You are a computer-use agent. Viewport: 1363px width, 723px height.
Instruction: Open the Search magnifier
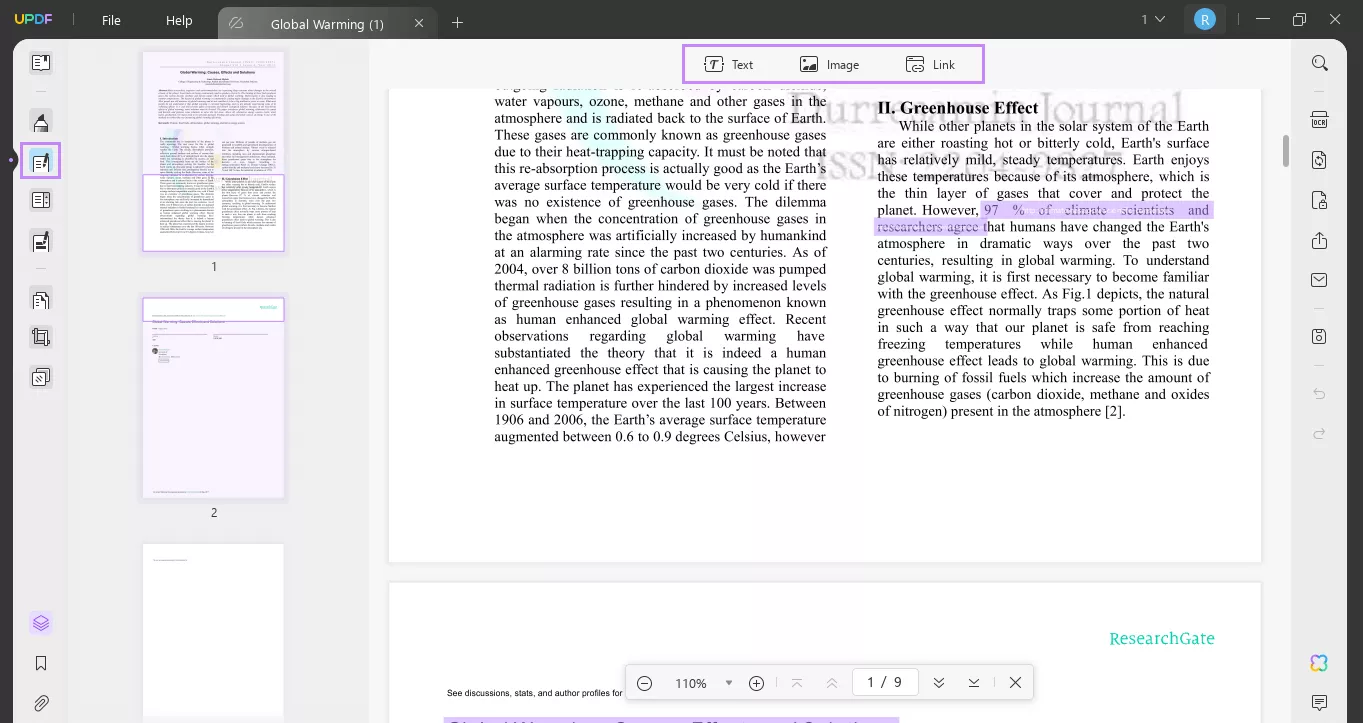(1320, 63)
